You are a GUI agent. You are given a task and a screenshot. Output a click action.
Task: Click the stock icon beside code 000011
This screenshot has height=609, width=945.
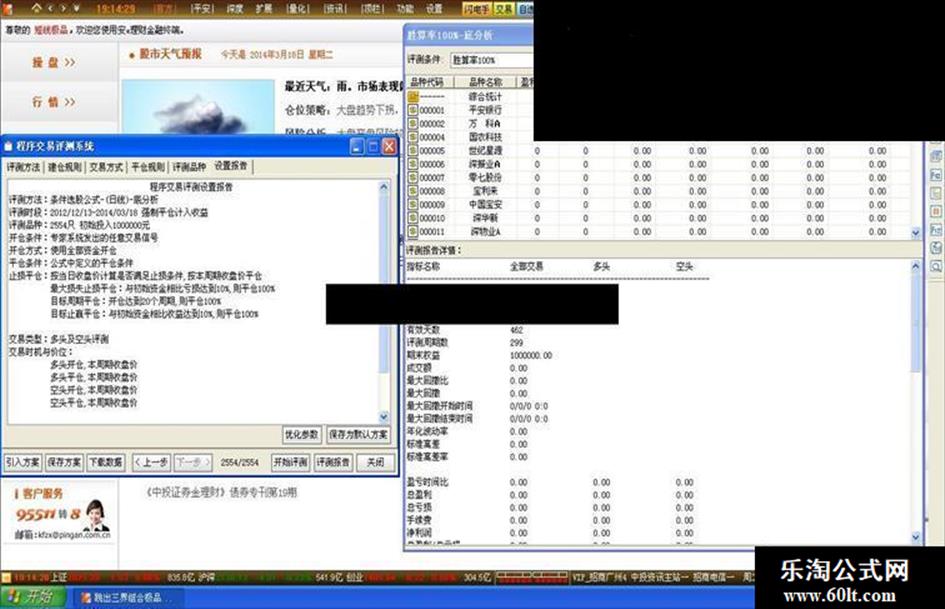tap(413, 231)
